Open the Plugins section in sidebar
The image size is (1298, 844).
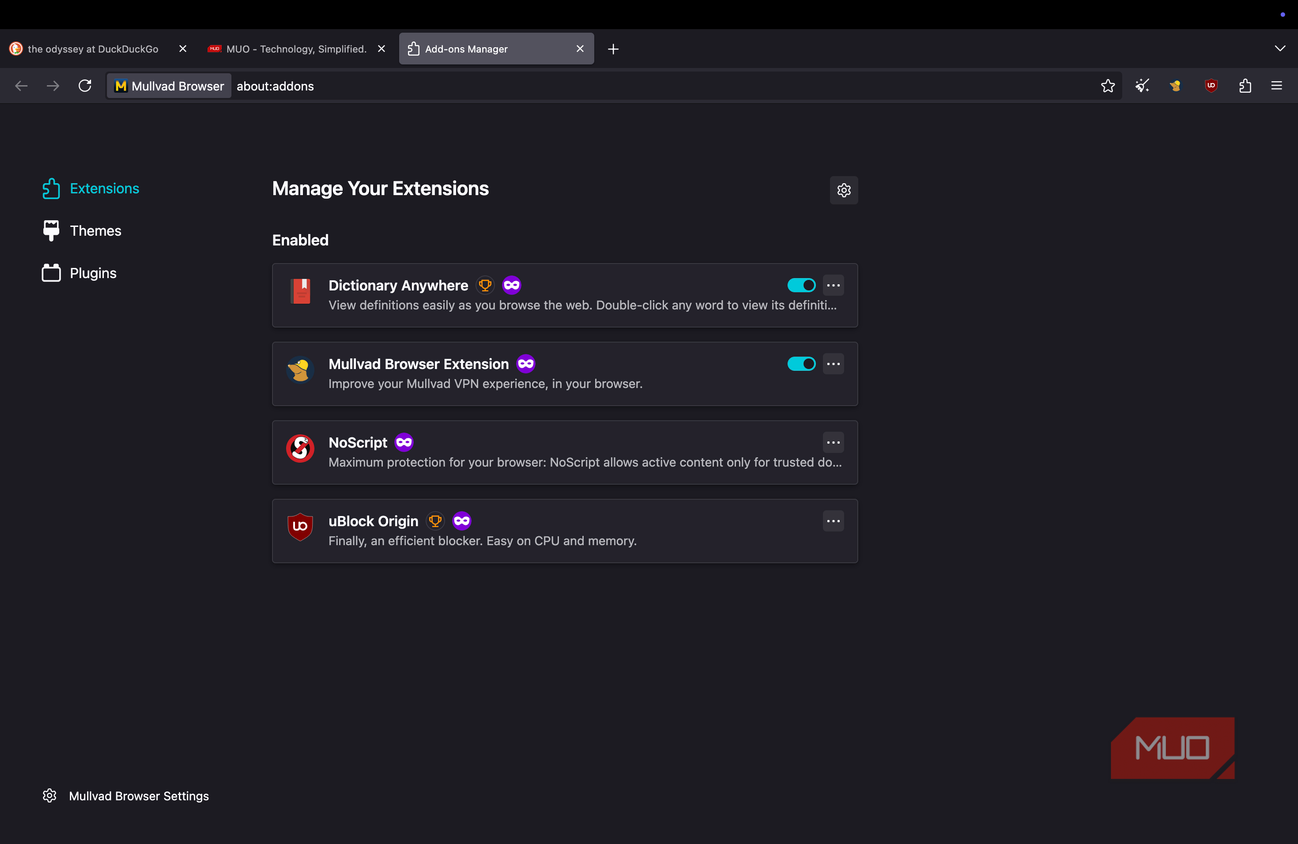pyautogui.click(x=79, y=273)
